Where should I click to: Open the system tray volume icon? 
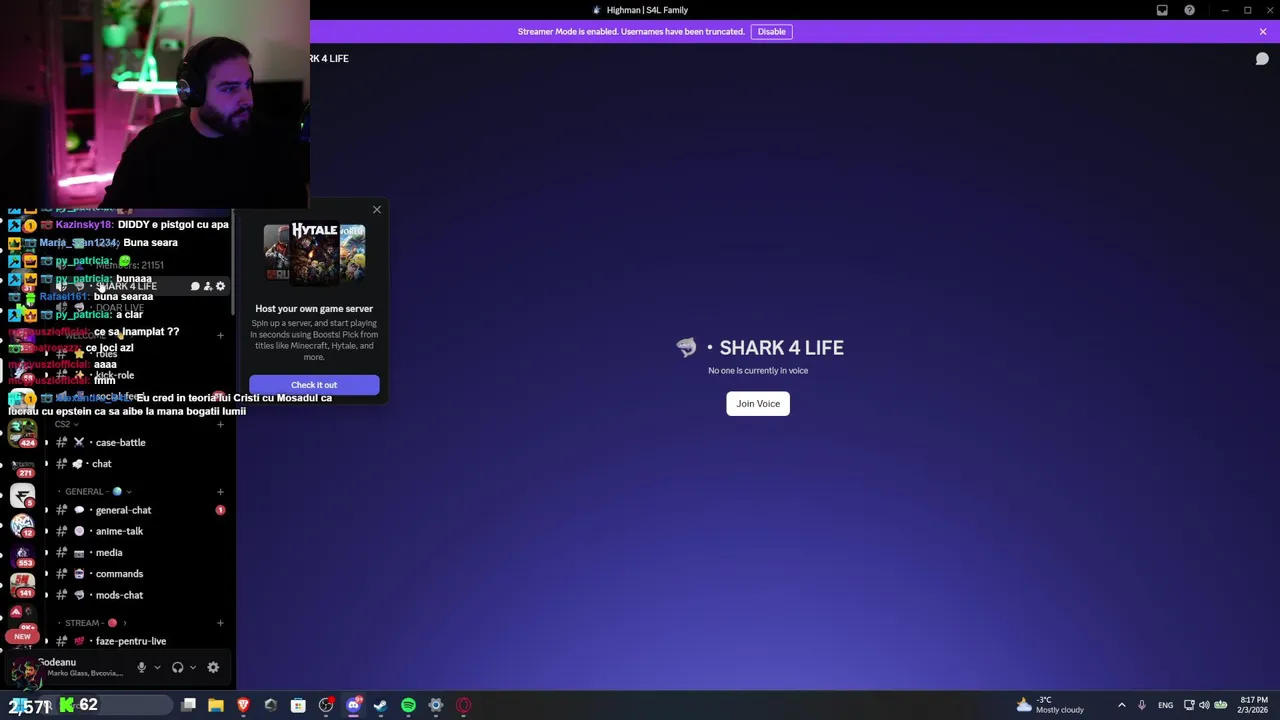tap(1204, 706)
